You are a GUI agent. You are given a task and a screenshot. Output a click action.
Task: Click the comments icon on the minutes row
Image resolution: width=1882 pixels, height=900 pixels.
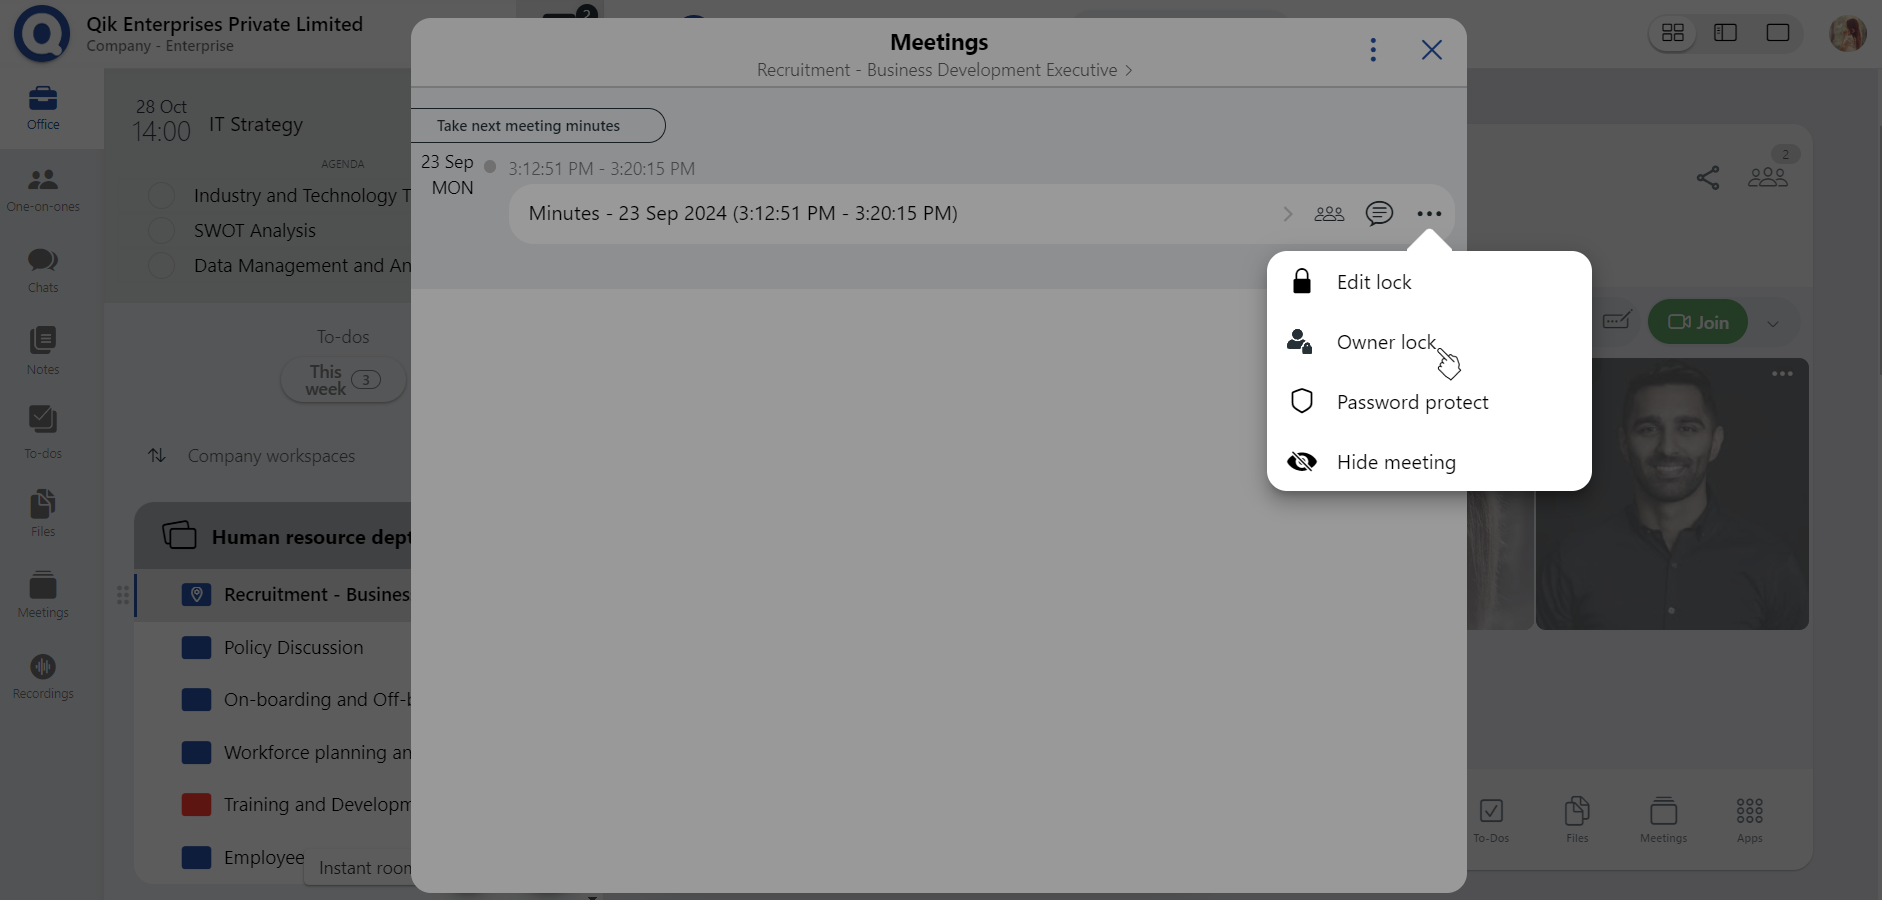click(1379, 213)
